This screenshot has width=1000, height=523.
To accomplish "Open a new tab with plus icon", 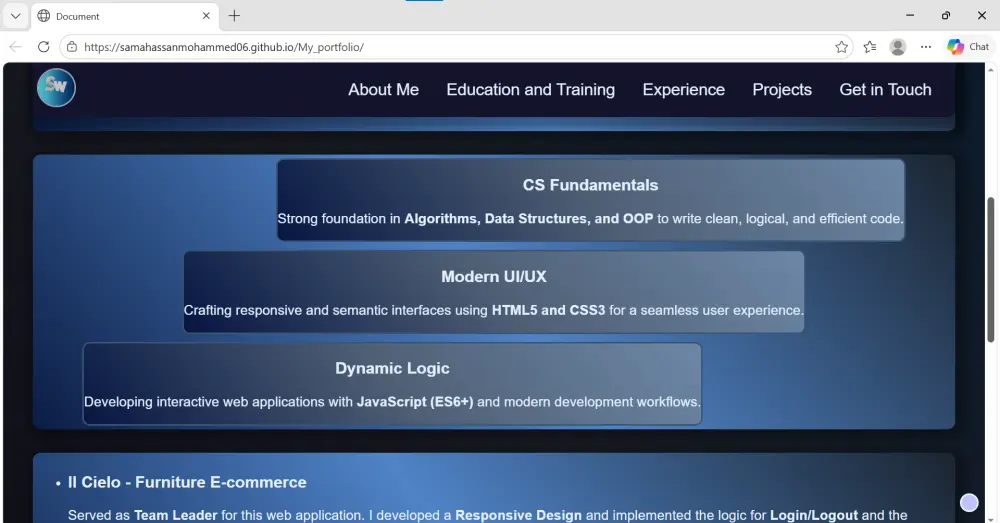I will pos(234,16).
